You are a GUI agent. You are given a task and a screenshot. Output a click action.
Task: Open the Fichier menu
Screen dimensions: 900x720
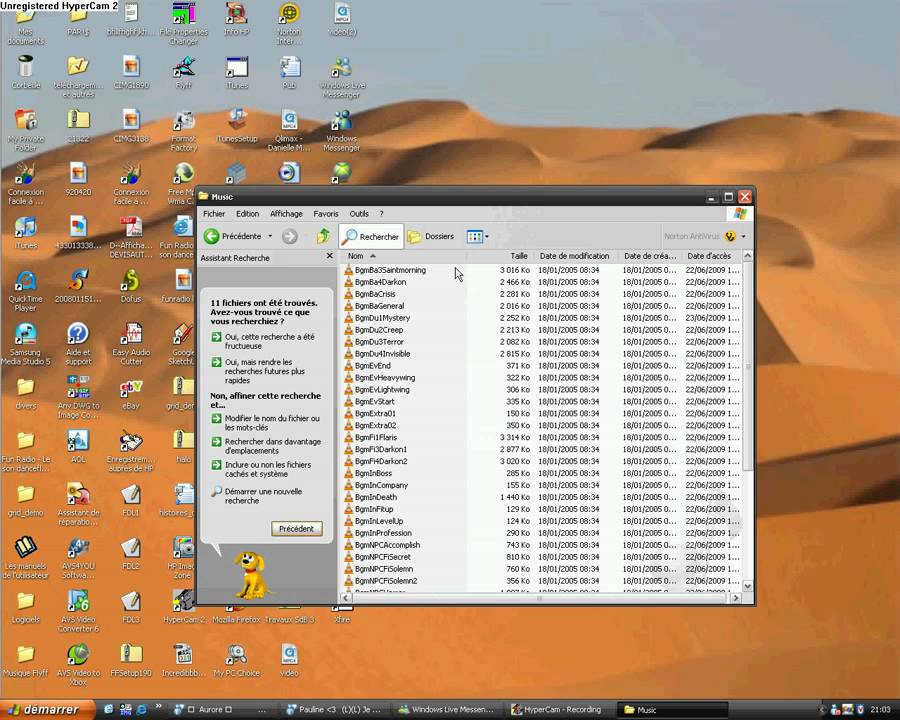tap(214, 214)
